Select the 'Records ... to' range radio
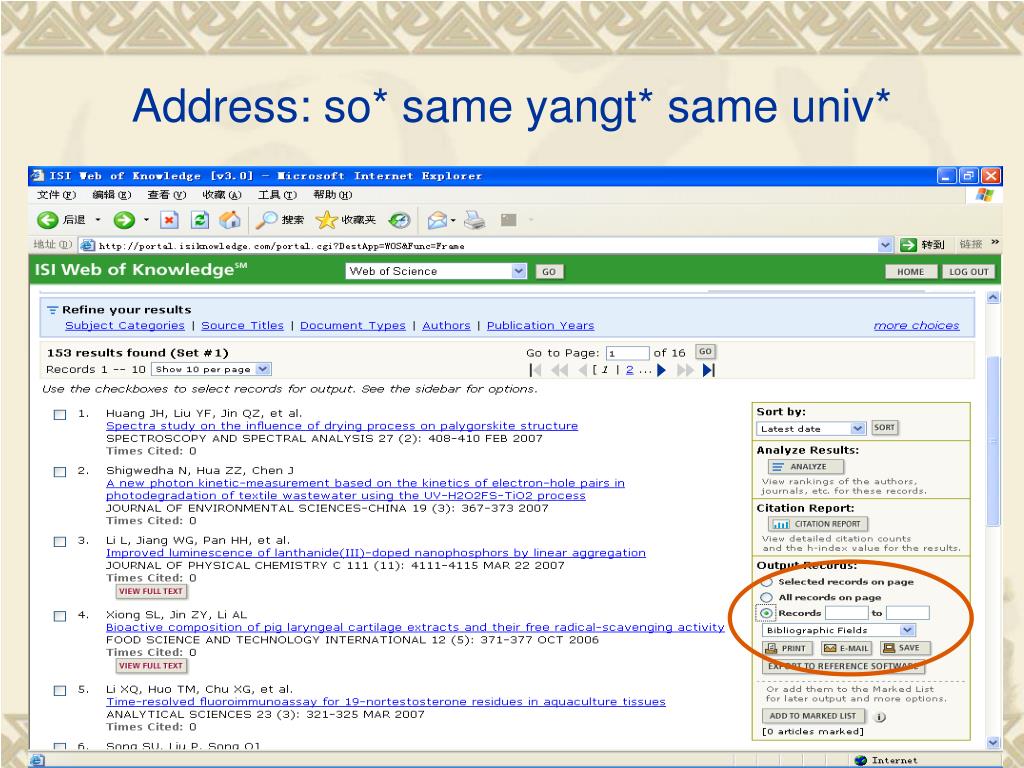 767,613
